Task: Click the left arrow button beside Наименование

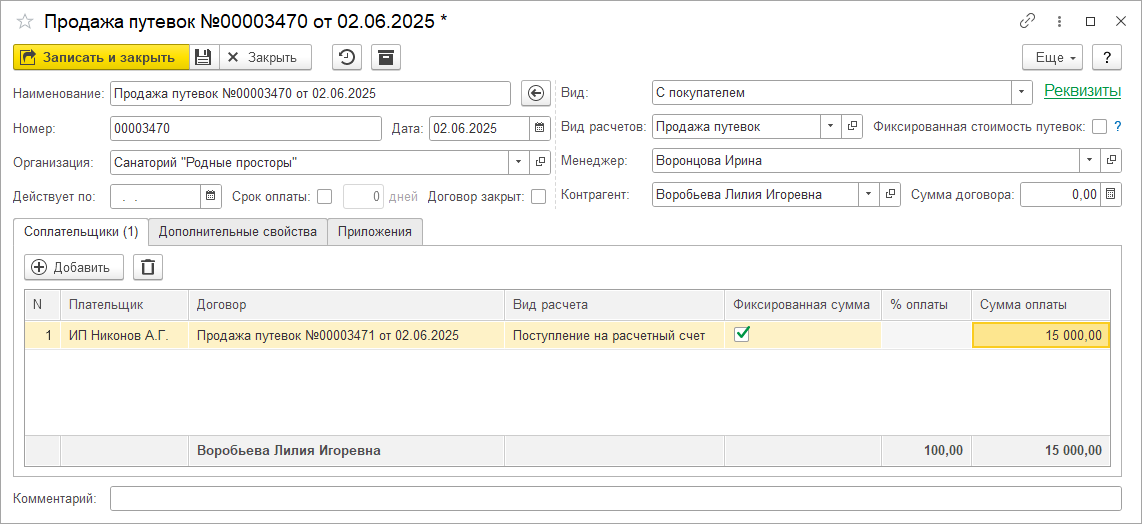Action: coord(535,93)
